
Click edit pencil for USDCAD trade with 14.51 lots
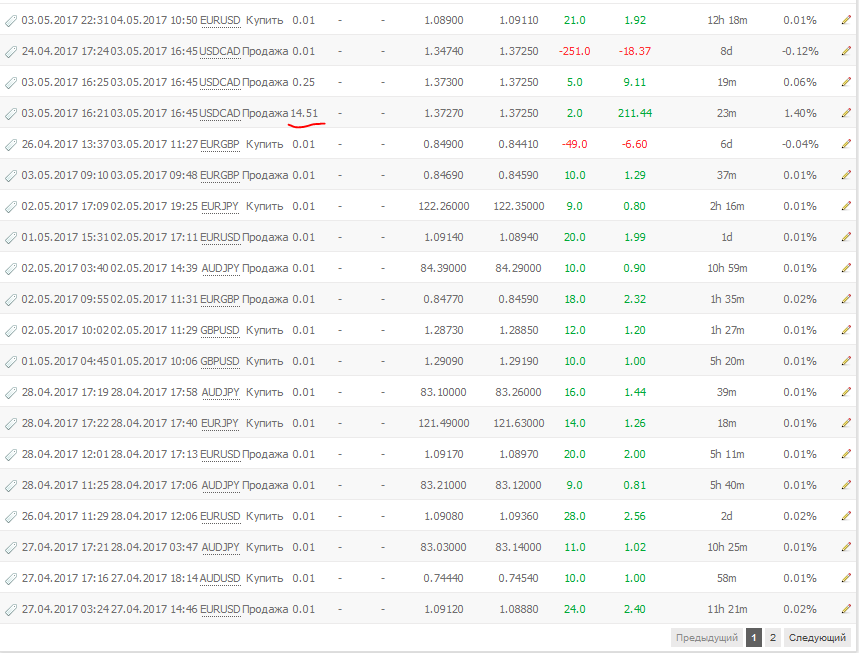click(x=846, y=113)
